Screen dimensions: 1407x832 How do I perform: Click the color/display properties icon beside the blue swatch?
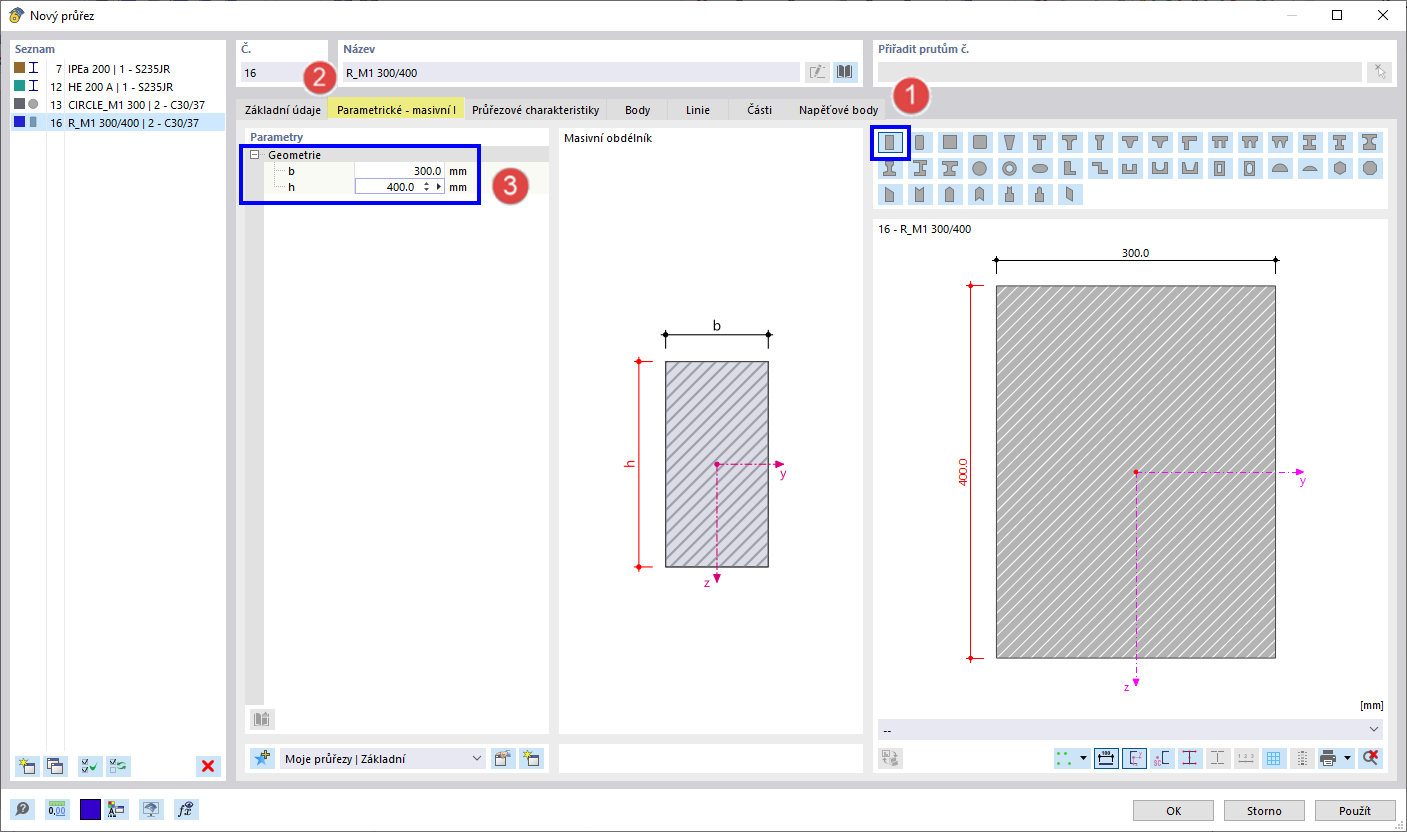coord(117,809)
